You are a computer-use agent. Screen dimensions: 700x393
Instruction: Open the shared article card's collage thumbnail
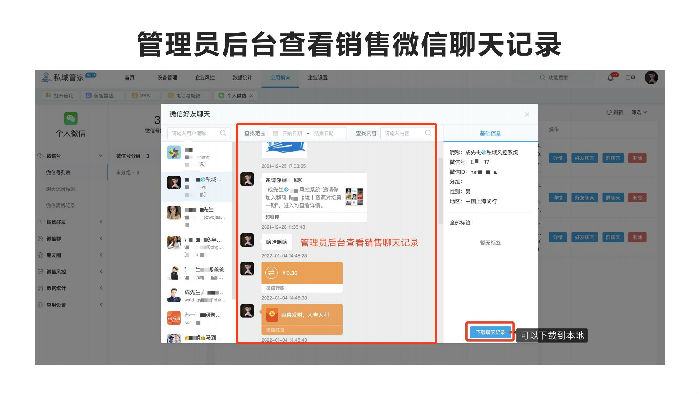(354, 196)
